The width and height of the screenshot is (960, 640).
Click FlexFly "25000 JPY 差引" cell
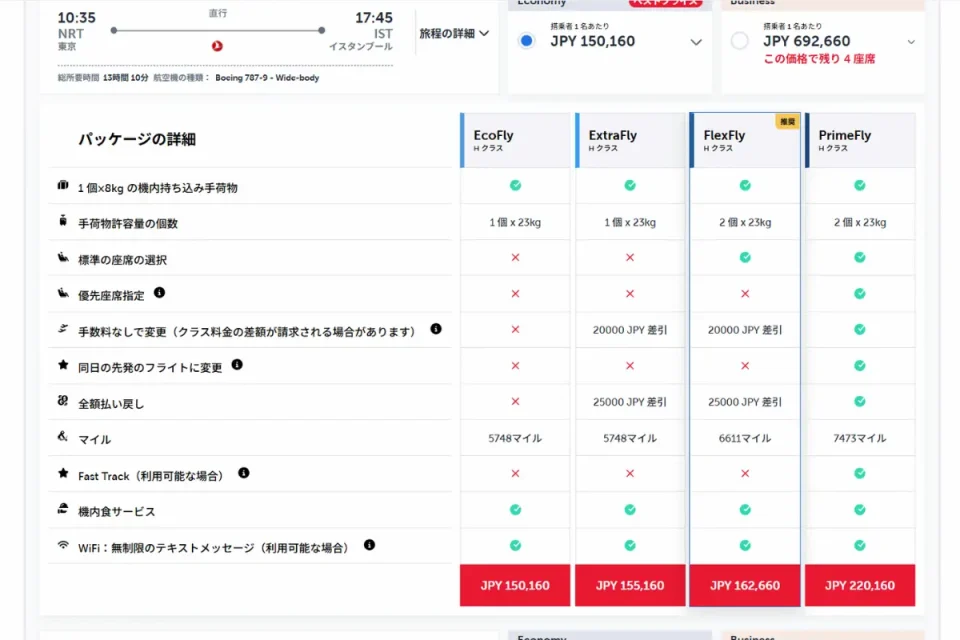point(745,402)
